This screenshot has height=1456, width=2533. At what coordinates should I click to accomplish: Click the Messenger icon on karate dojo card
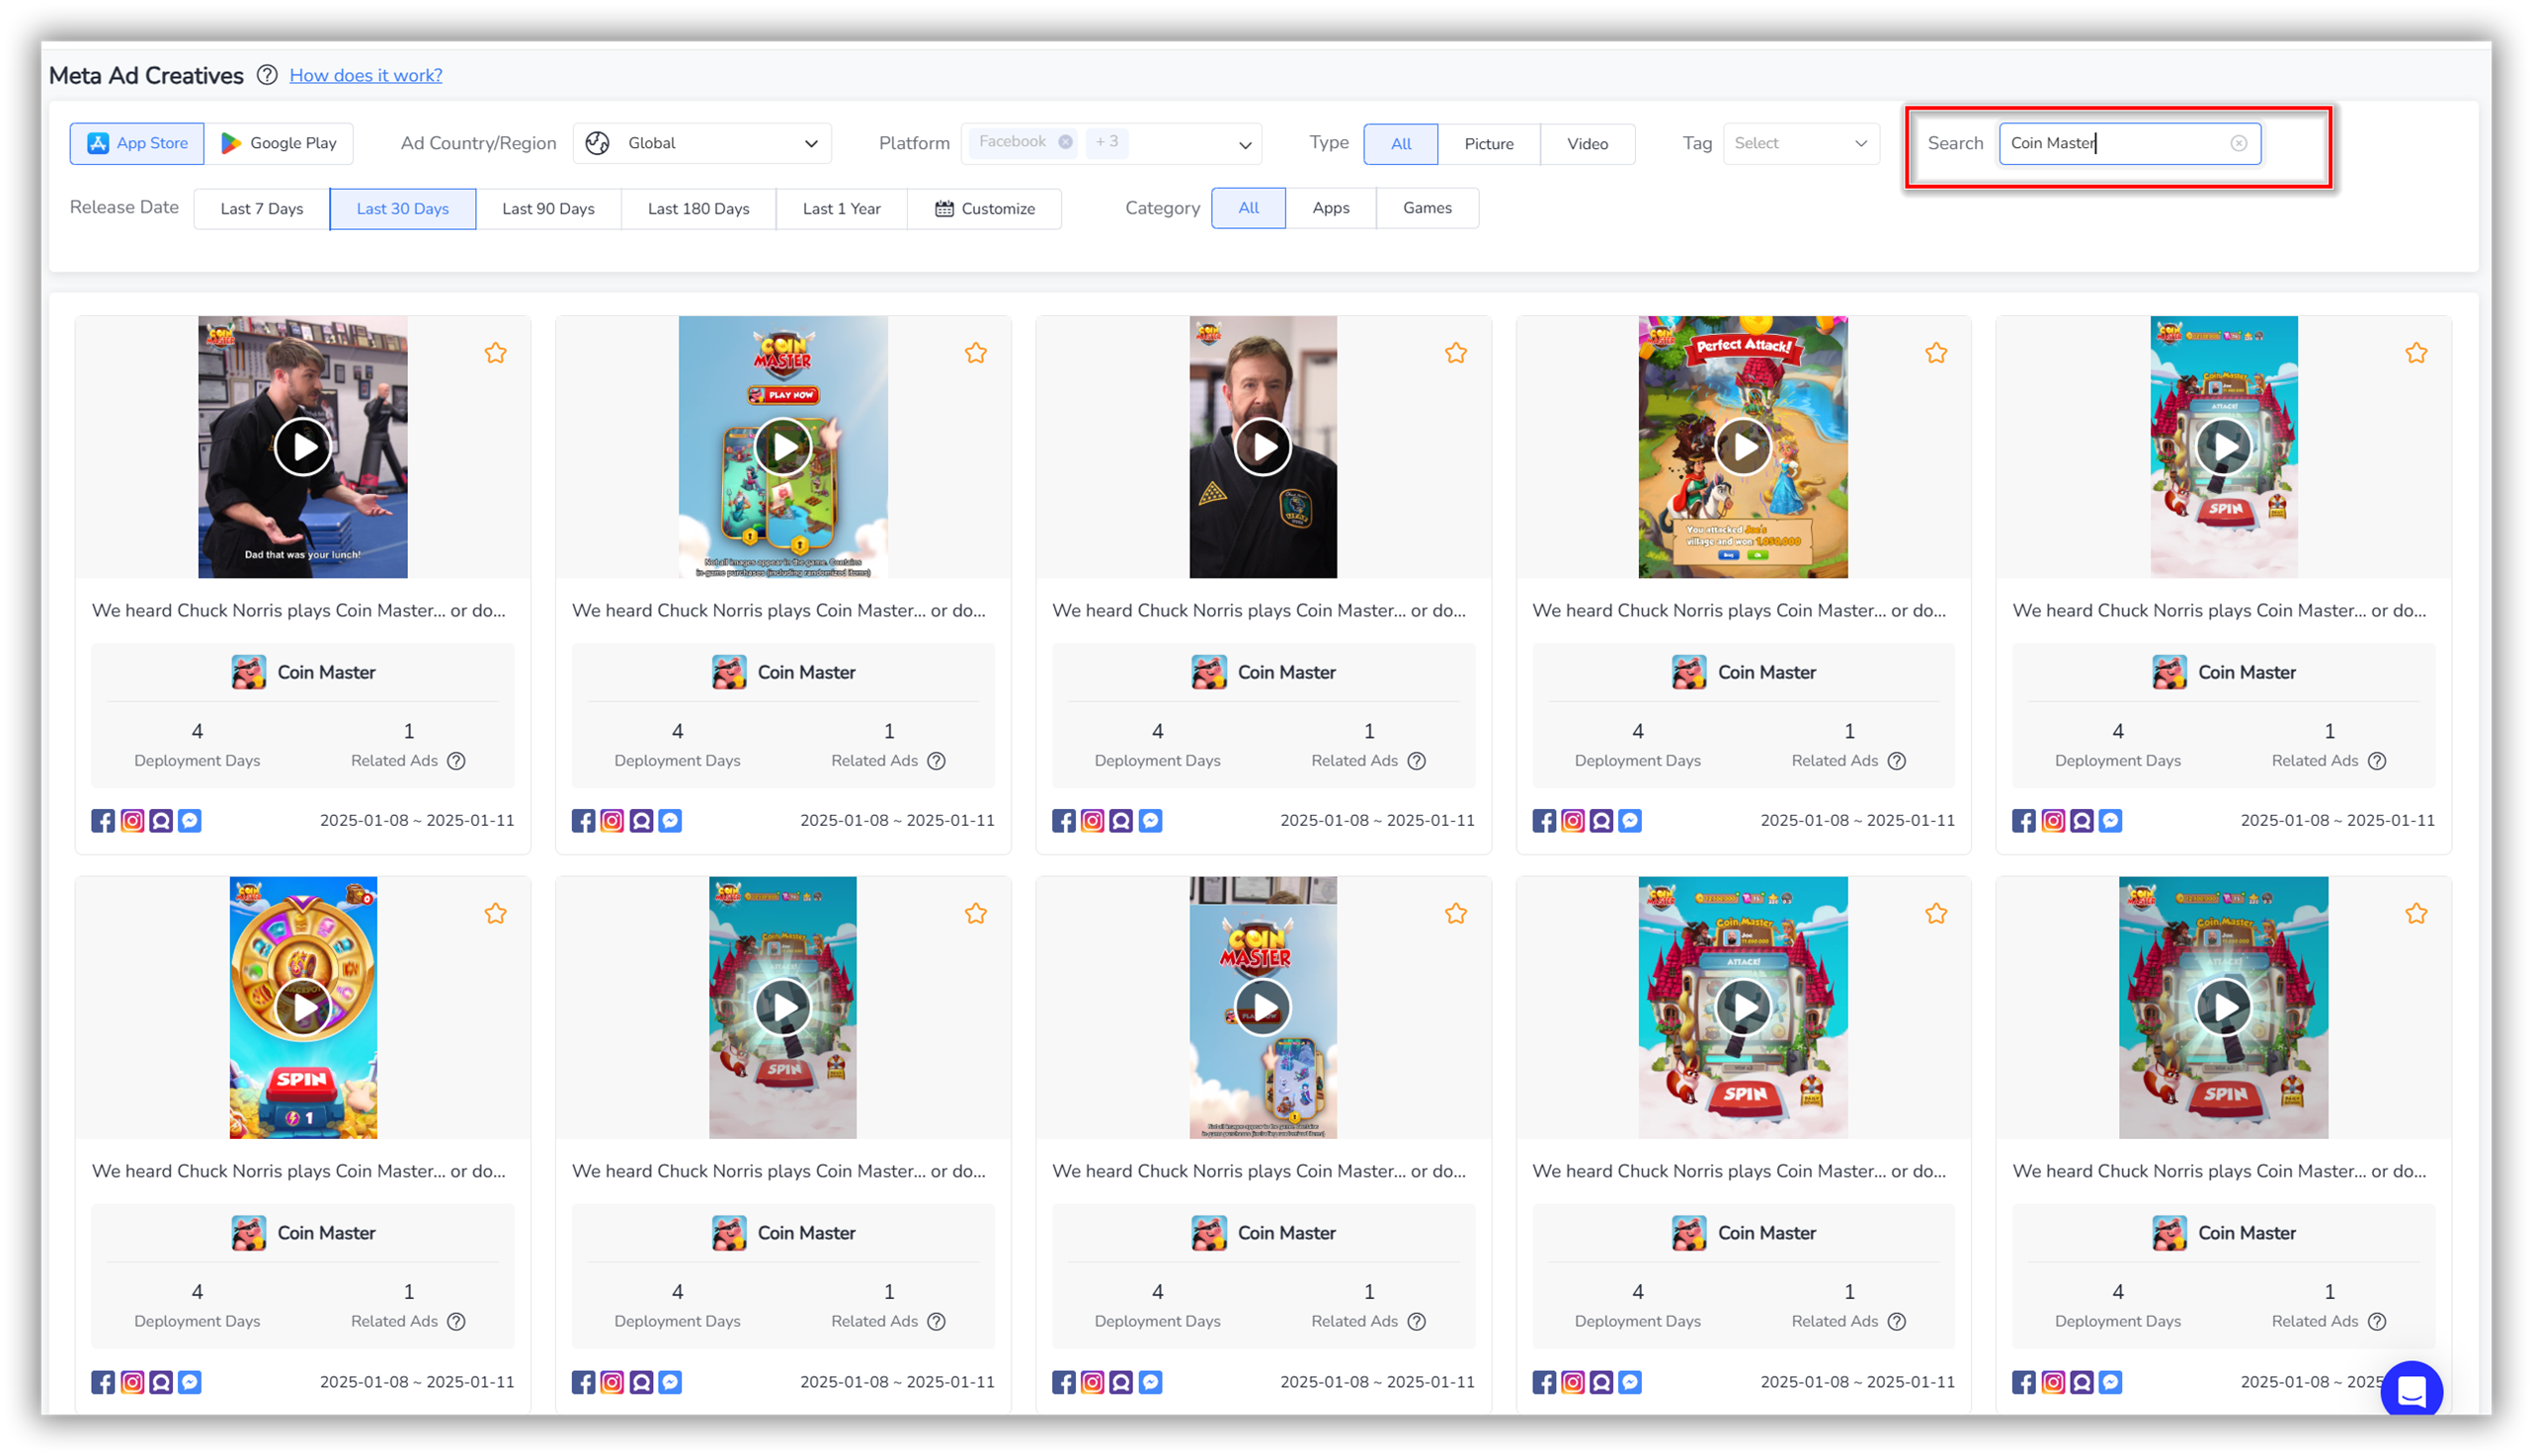[x=190, y=821]
